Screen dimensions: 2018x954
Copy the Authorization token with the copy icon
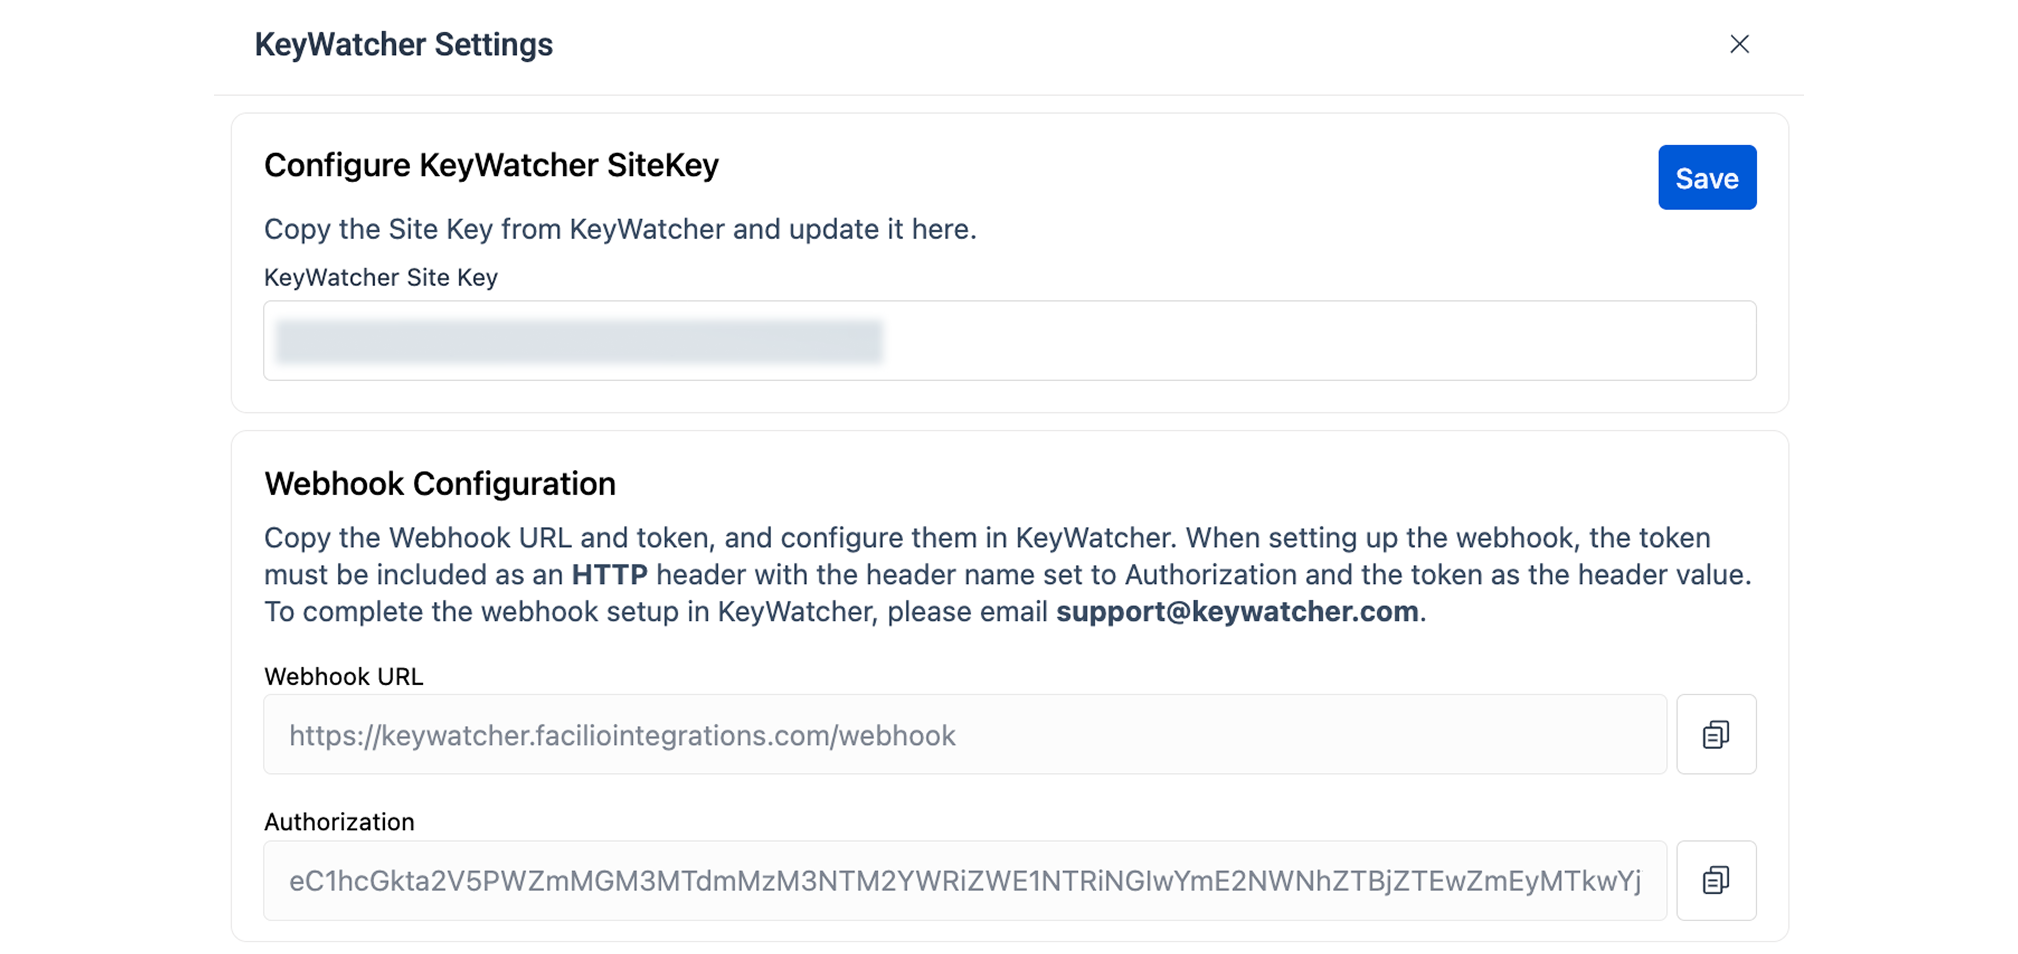click(x=1715, y=880)
